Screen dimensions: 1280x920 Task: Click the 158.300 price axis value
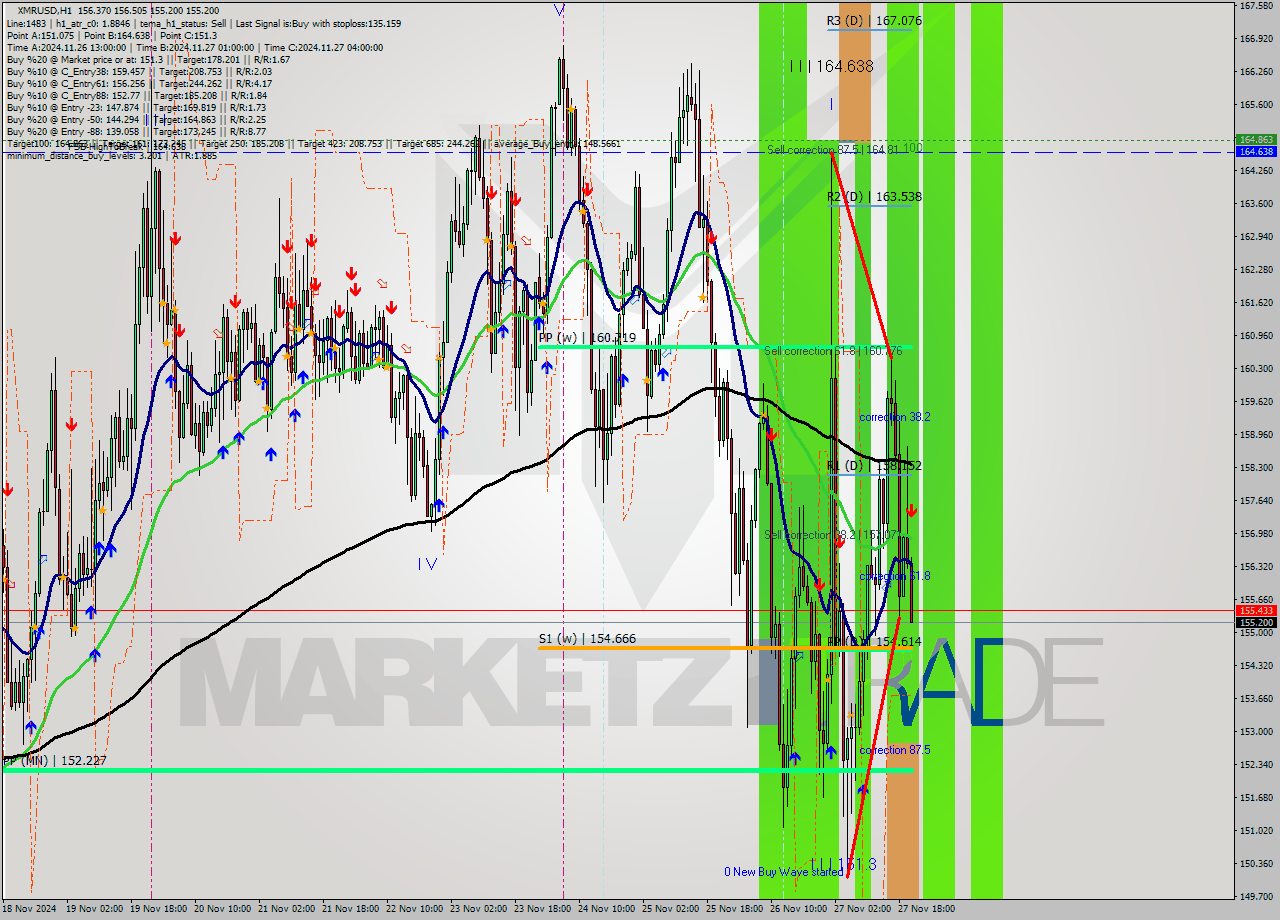click(x=1256, y=467)
